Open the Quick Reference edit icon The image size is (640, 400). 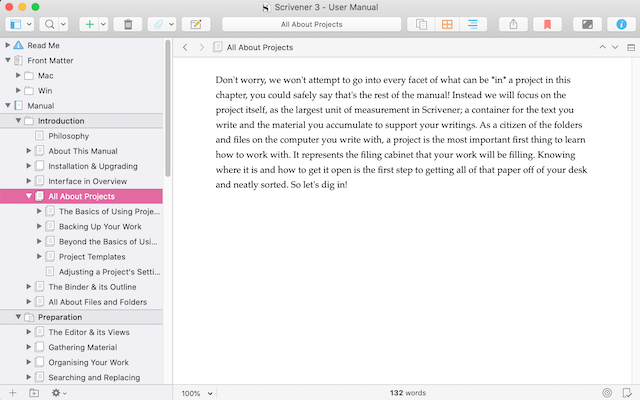coord(196,24)
